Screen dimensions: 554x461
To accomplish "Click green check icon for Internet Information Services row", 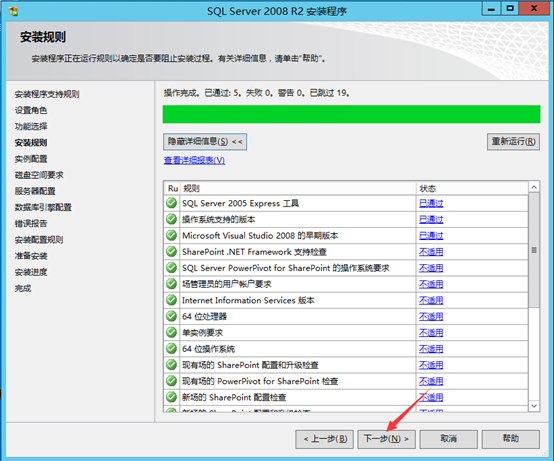I will [x=171, y=300].
